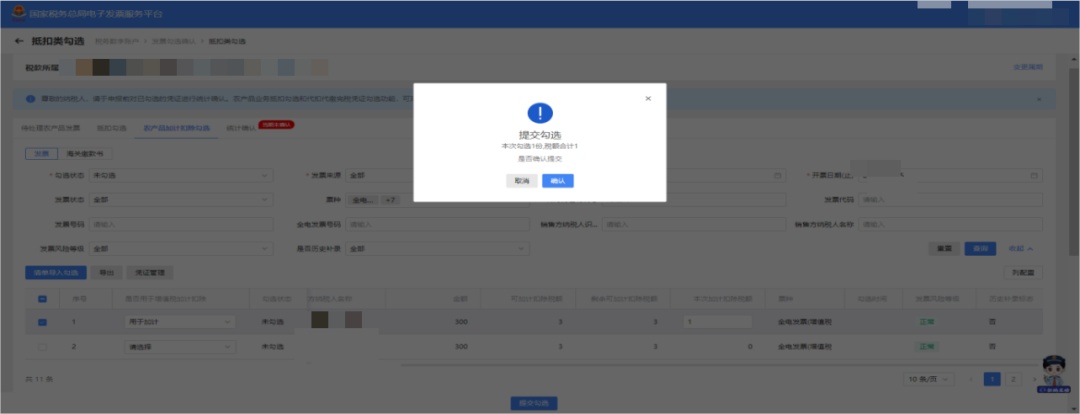This screenshot has height=414, width=1080.
Task: Open the 开票日期(止) calendar icon
Action: pyautogui.click(x=1033, y=176)
